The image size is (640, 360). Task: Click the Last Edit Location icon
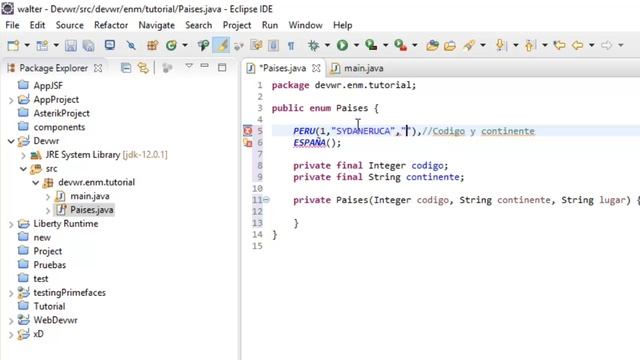point(560,45)
